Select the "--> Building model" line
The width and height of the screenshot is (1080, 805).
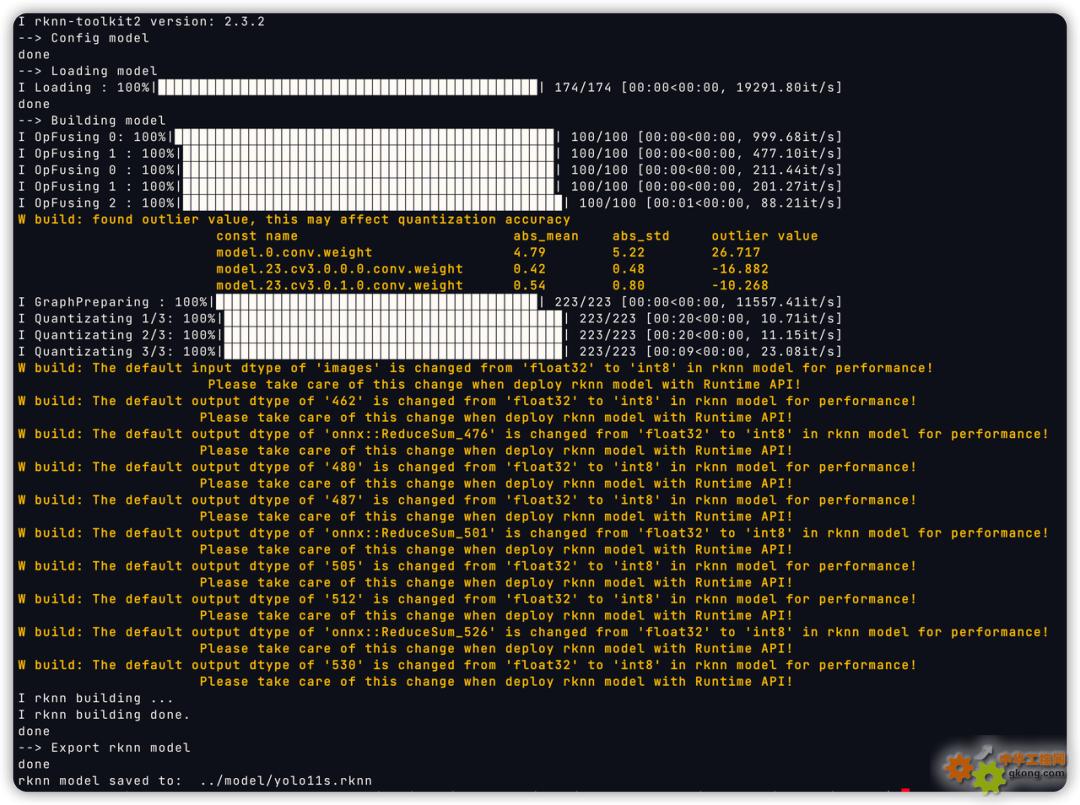coord(92,121)
